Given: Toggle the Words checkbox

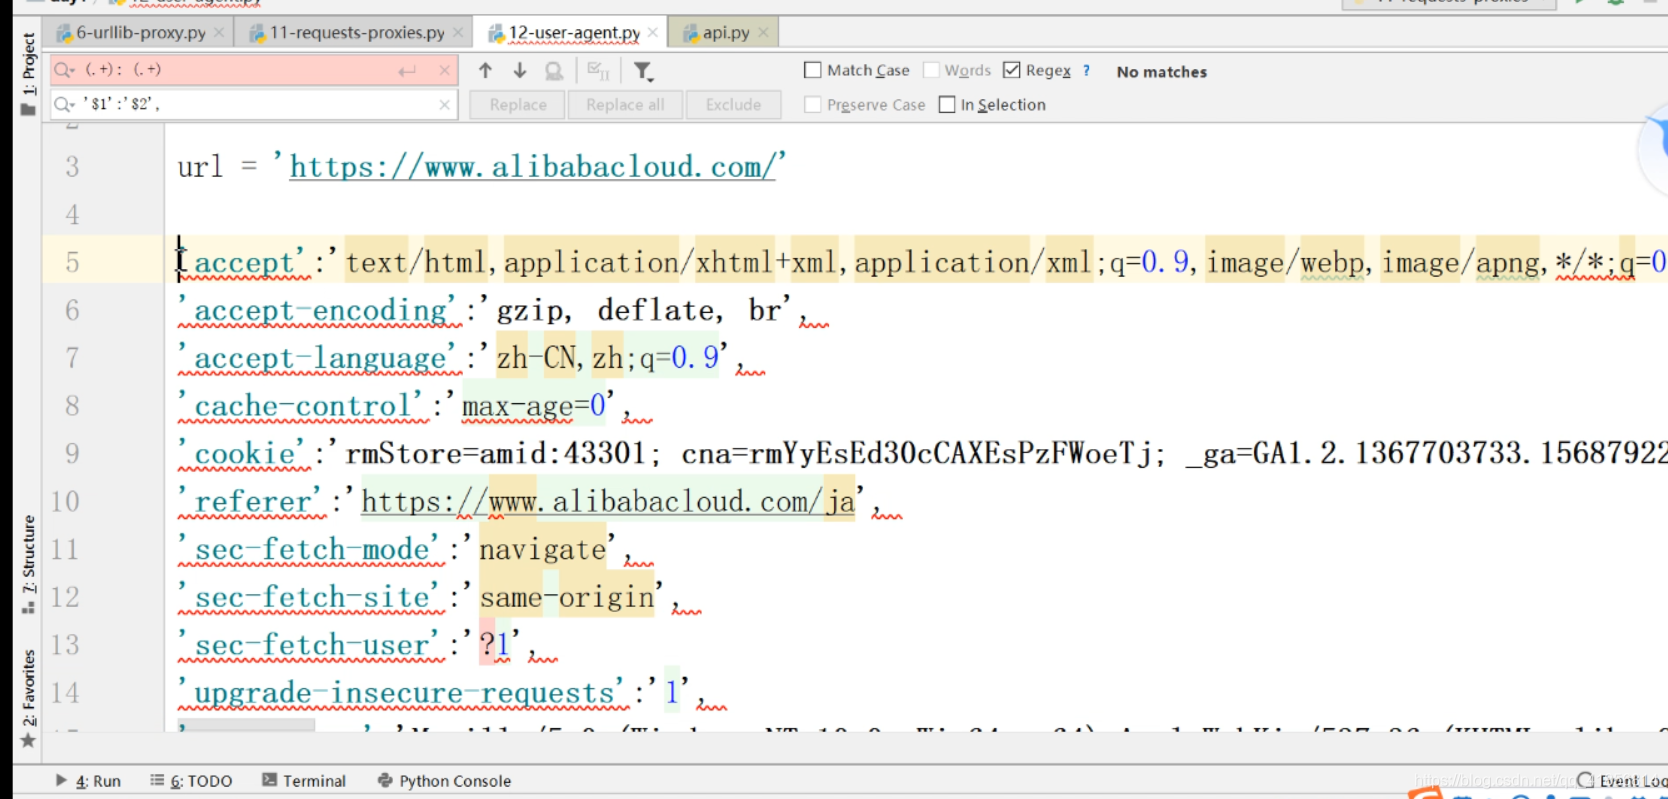Looking at the screenshot, I should point(931,70).
